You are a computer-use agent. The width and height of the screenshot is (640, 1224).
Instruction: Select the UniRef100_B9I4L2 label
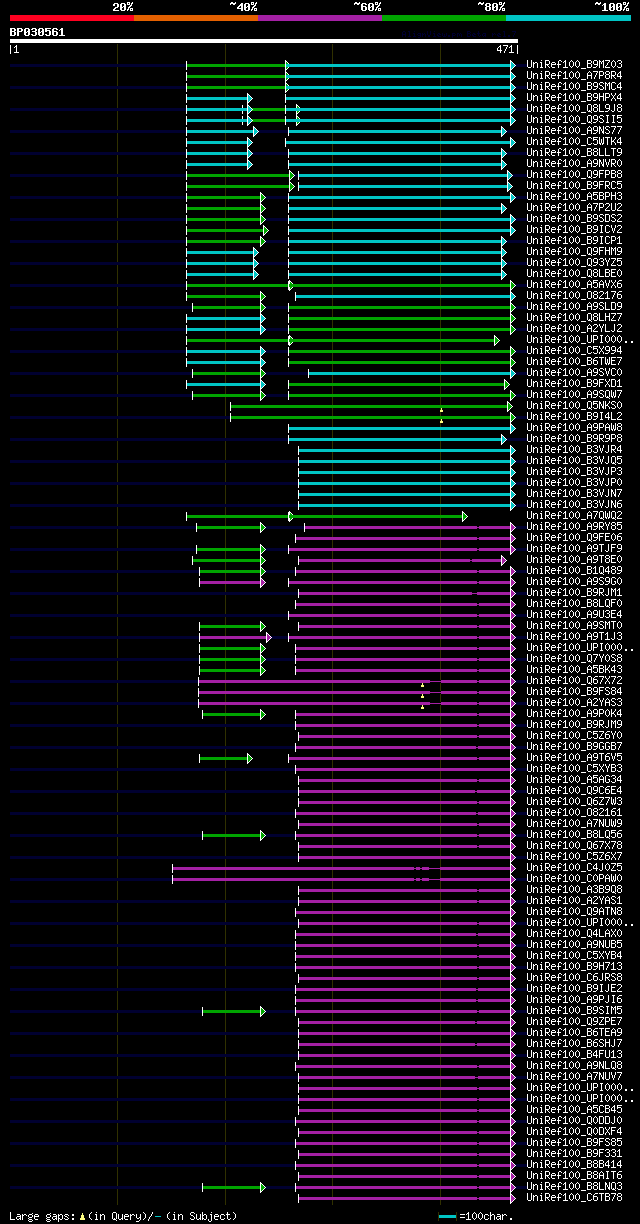click(x=574, y=417)
